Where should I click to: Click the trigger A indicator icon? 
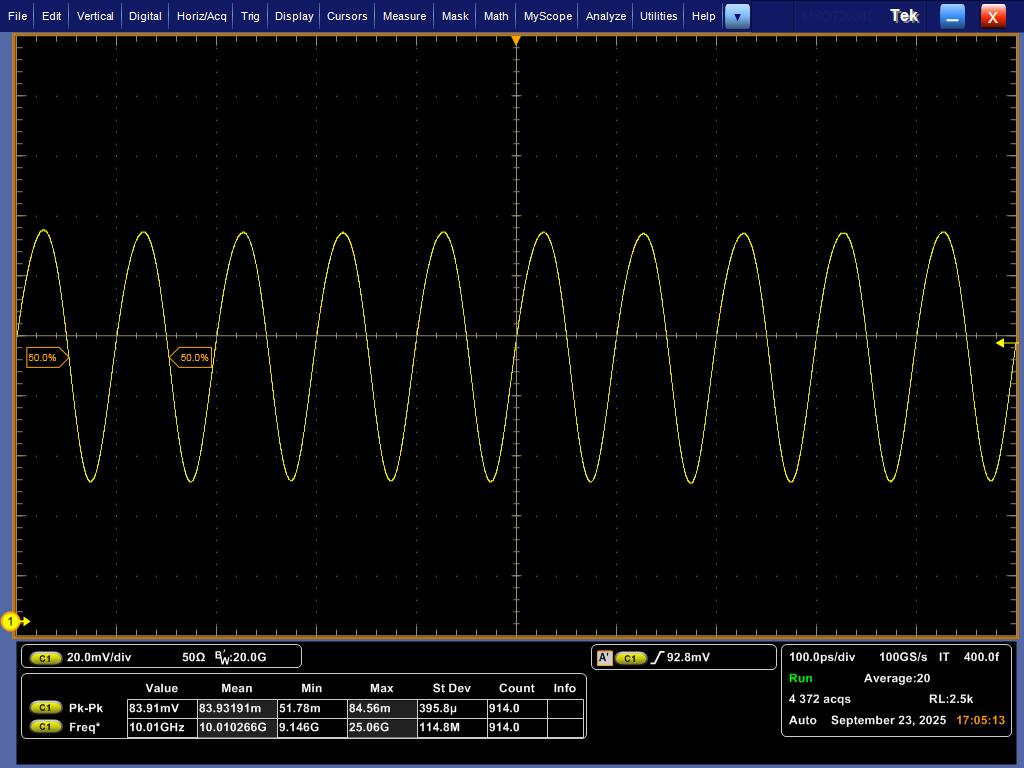pos(604,658)
